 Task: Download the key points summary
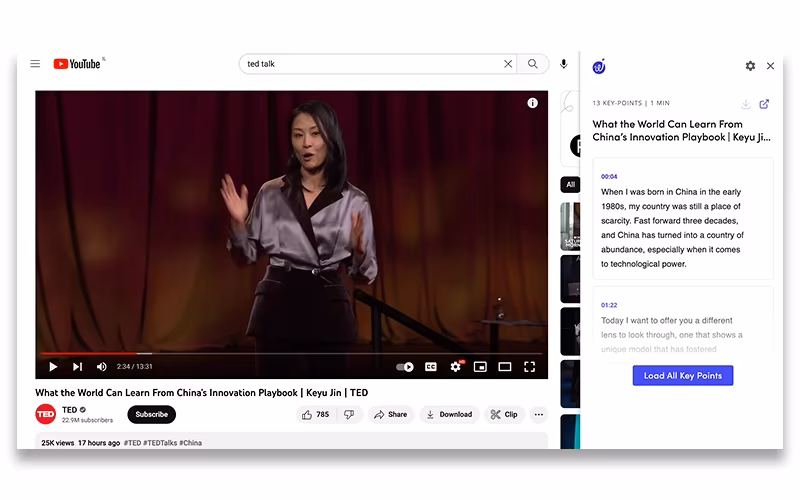point(746,104)
